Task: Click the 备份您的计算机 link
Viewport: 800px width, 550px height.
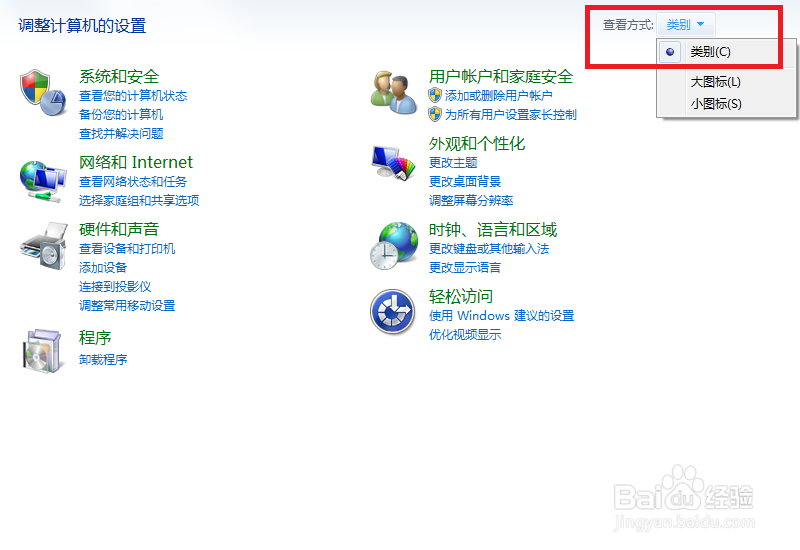Action: [121, 114]
